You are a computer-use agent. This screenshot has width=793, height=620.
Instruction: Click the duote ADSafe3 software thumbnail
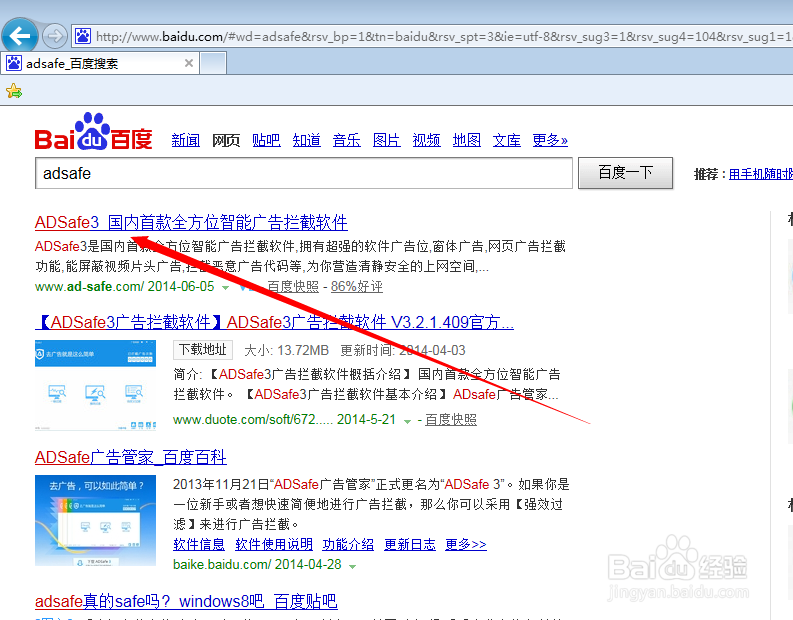click(x=95, y=385)
